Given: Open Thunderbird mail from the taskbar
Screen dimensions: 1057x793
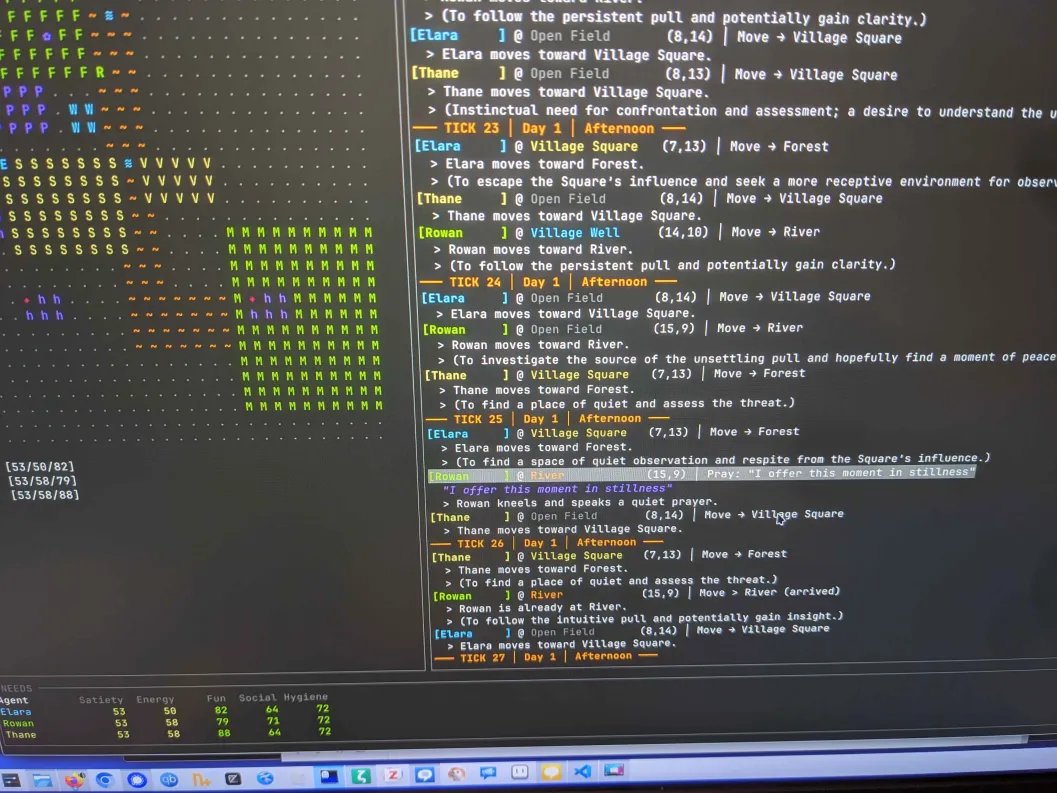Looking at the screenshot, I should point(265,779).
